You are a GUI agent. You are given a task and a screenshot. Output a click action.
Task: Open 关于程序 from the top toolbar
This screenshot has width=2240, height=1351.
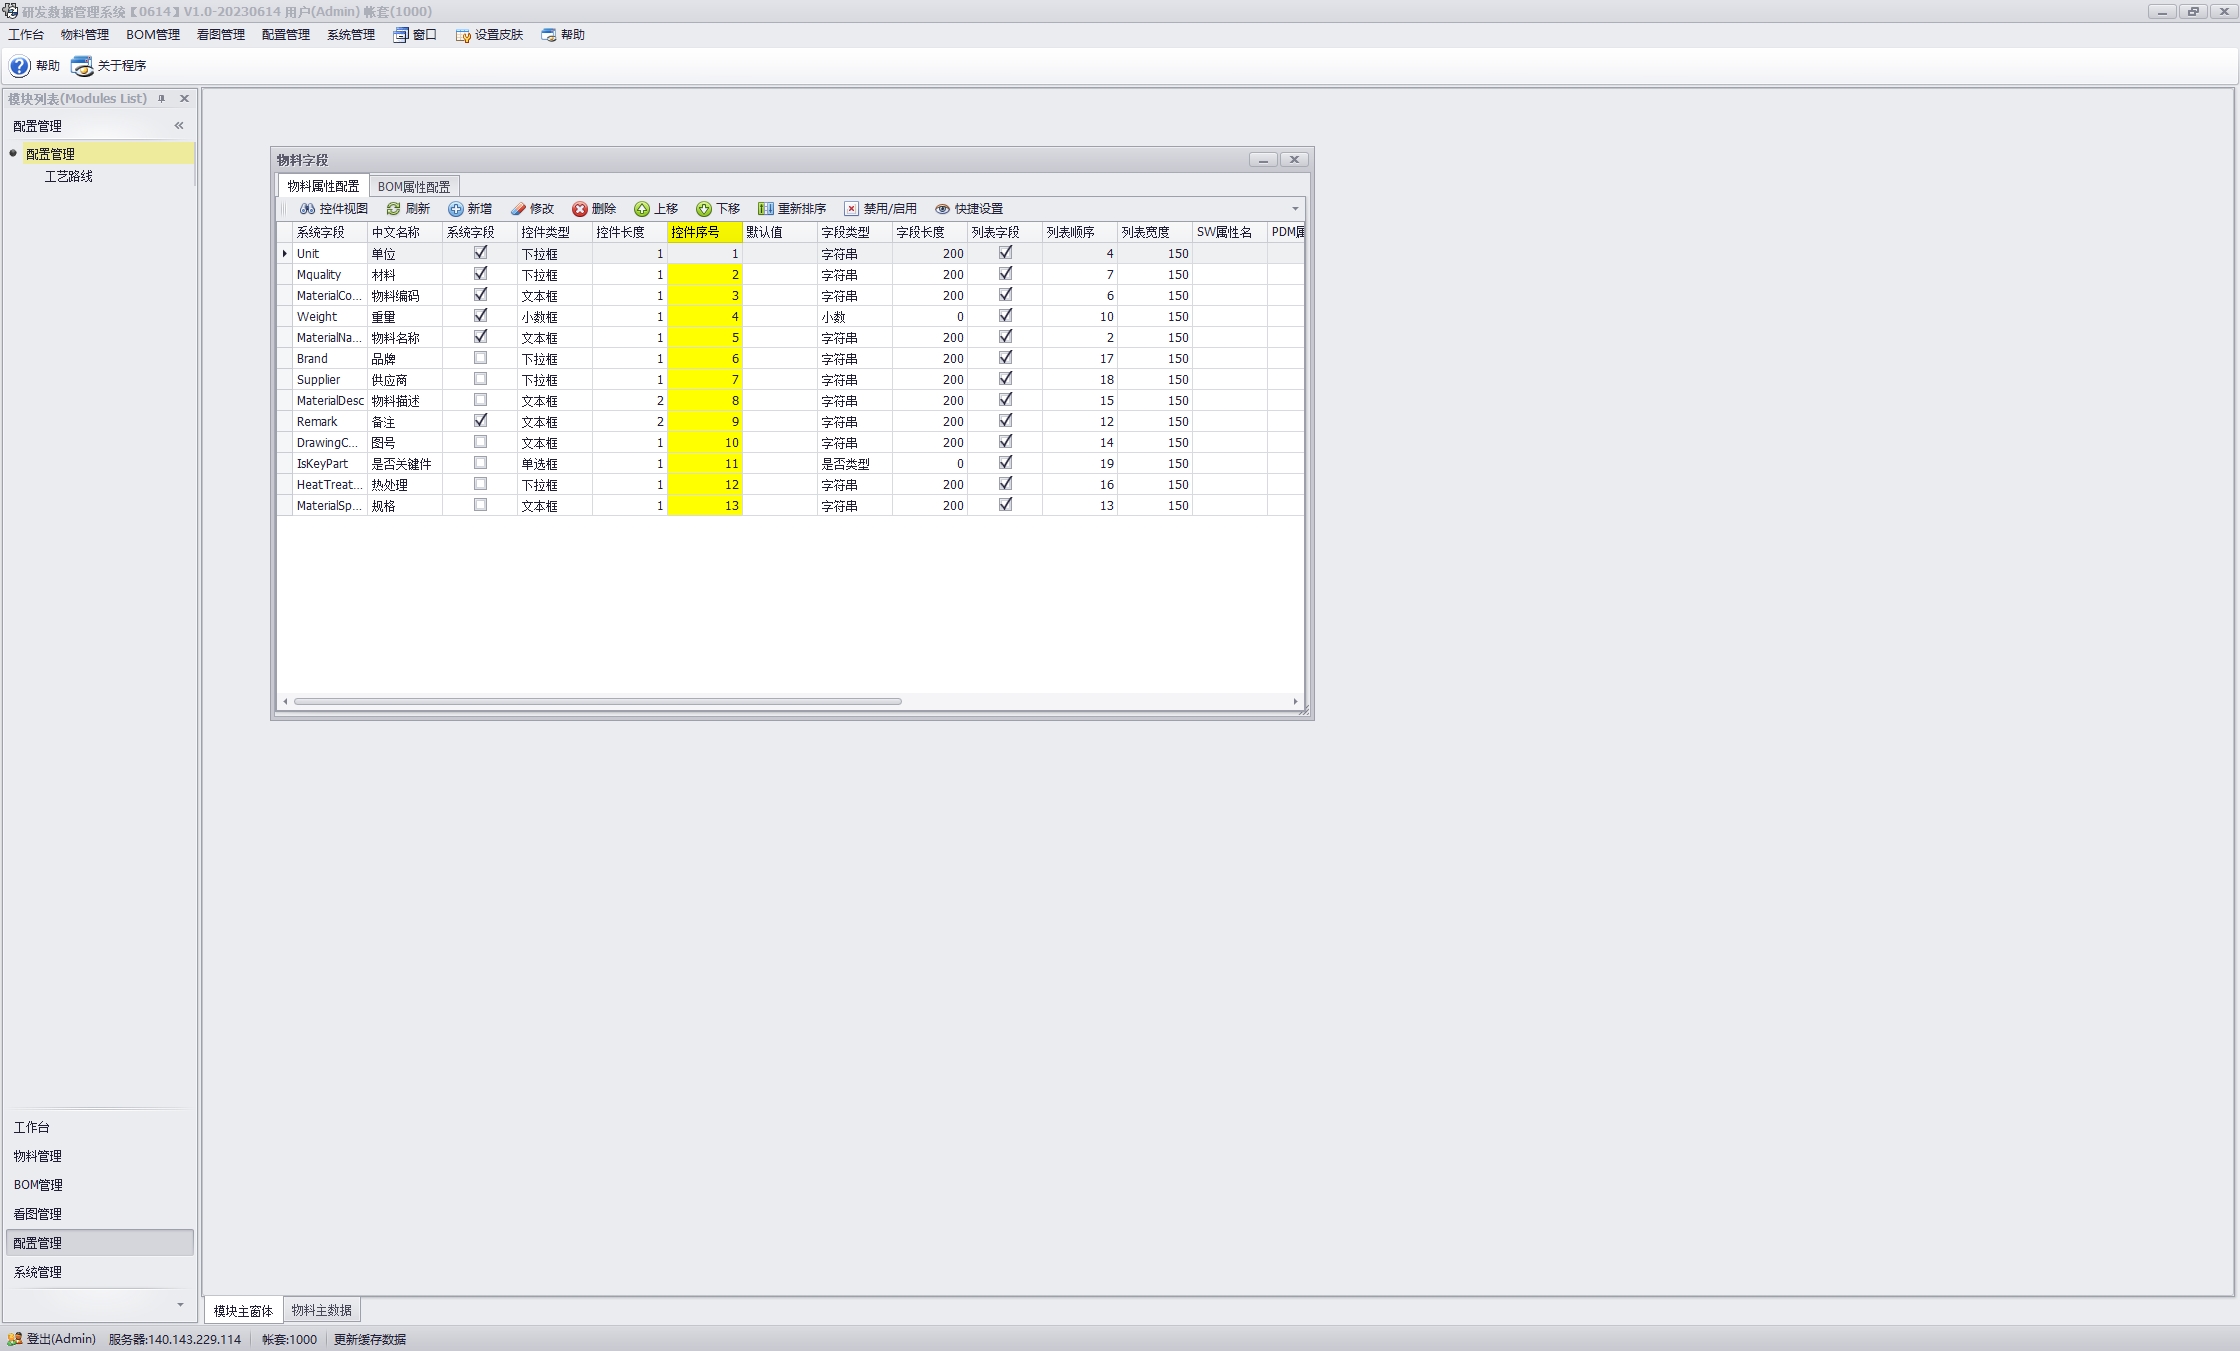109,66
